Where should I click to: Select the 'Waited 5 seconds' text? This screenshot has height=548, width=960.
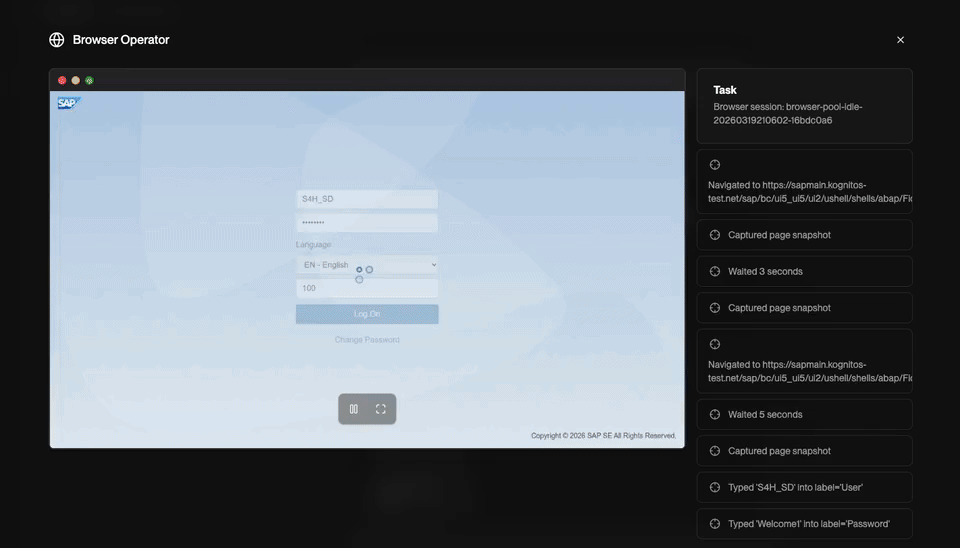765,415
